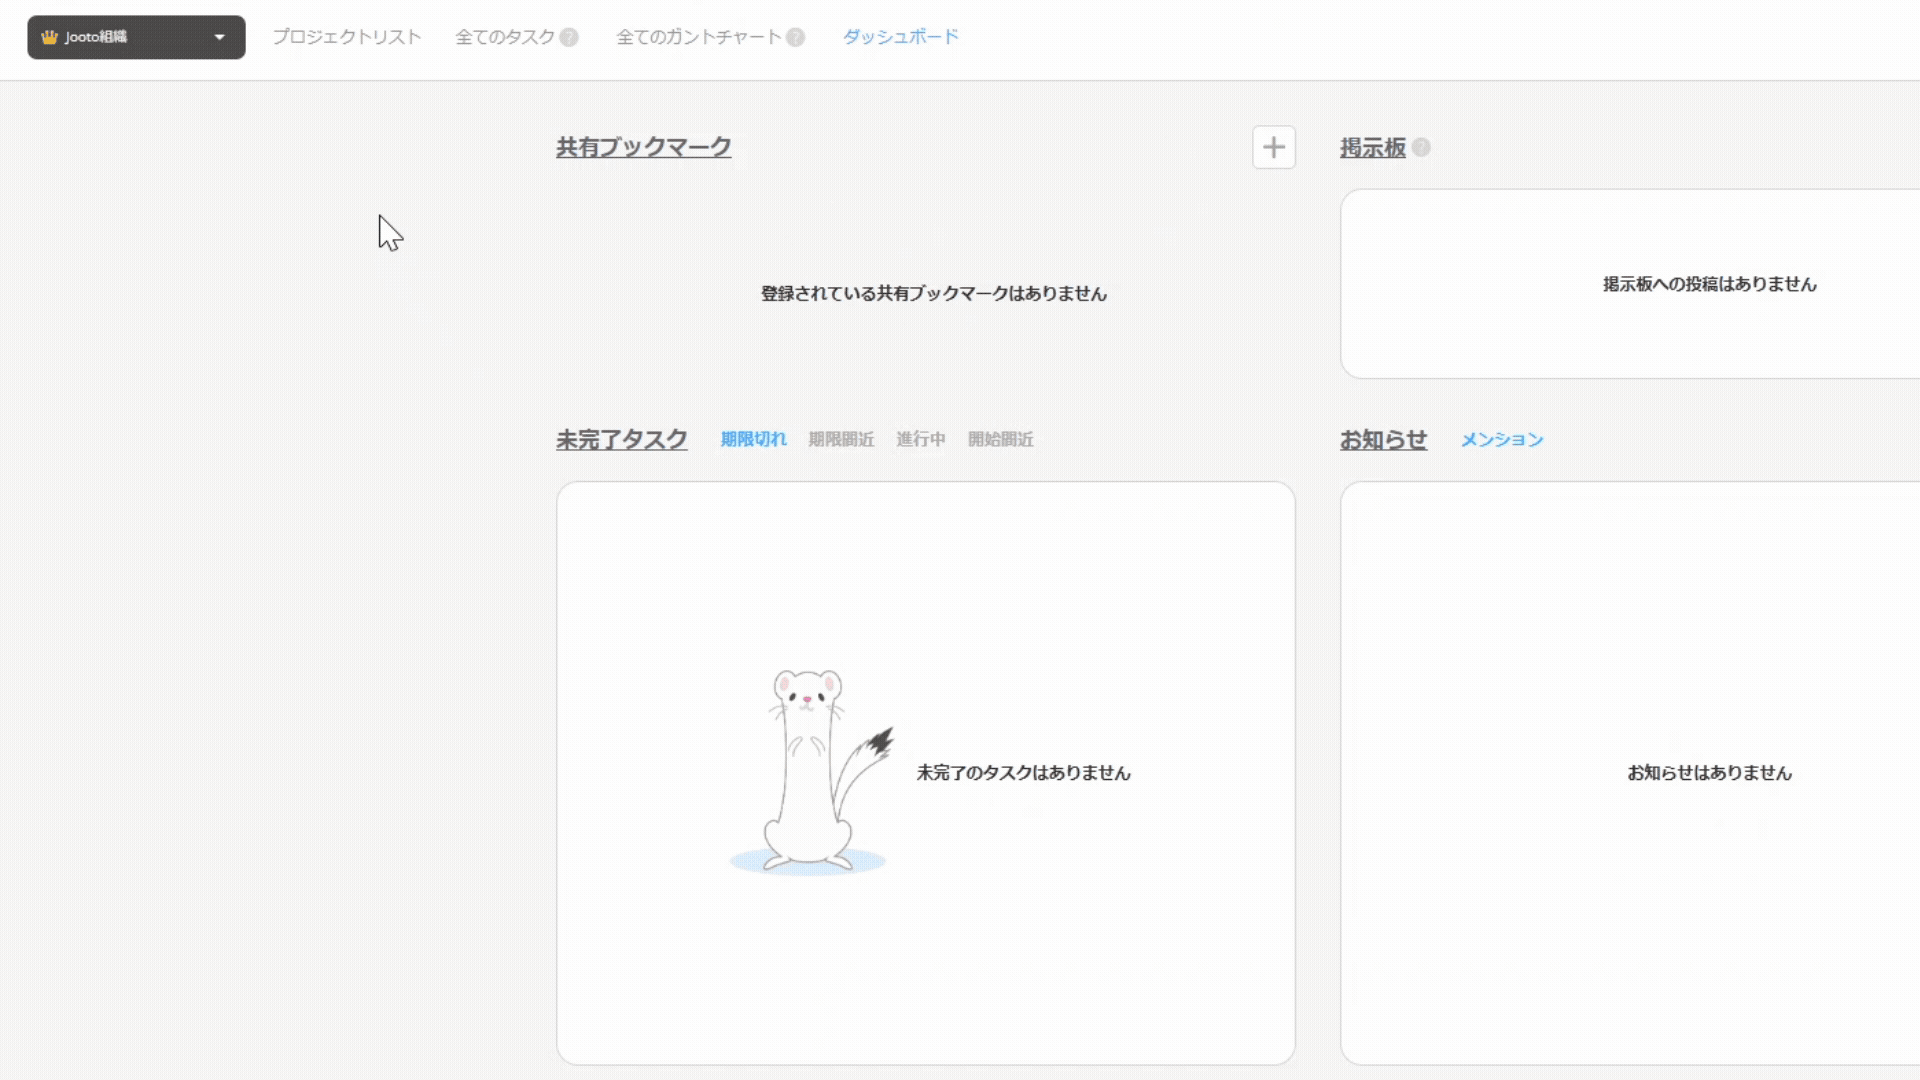Screen dimensions: 1920x1080
Task: Click the crown icon in the organization selector
Action: pyautogui.click(x=49, y=37)
